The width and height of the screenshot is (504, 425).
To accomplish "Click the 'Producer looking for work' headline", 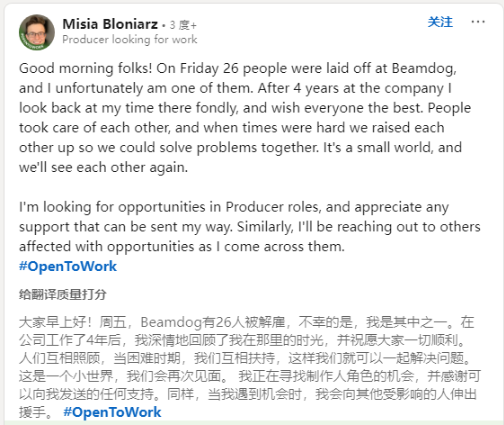I will pyautogui.click(x=130, y=39).
